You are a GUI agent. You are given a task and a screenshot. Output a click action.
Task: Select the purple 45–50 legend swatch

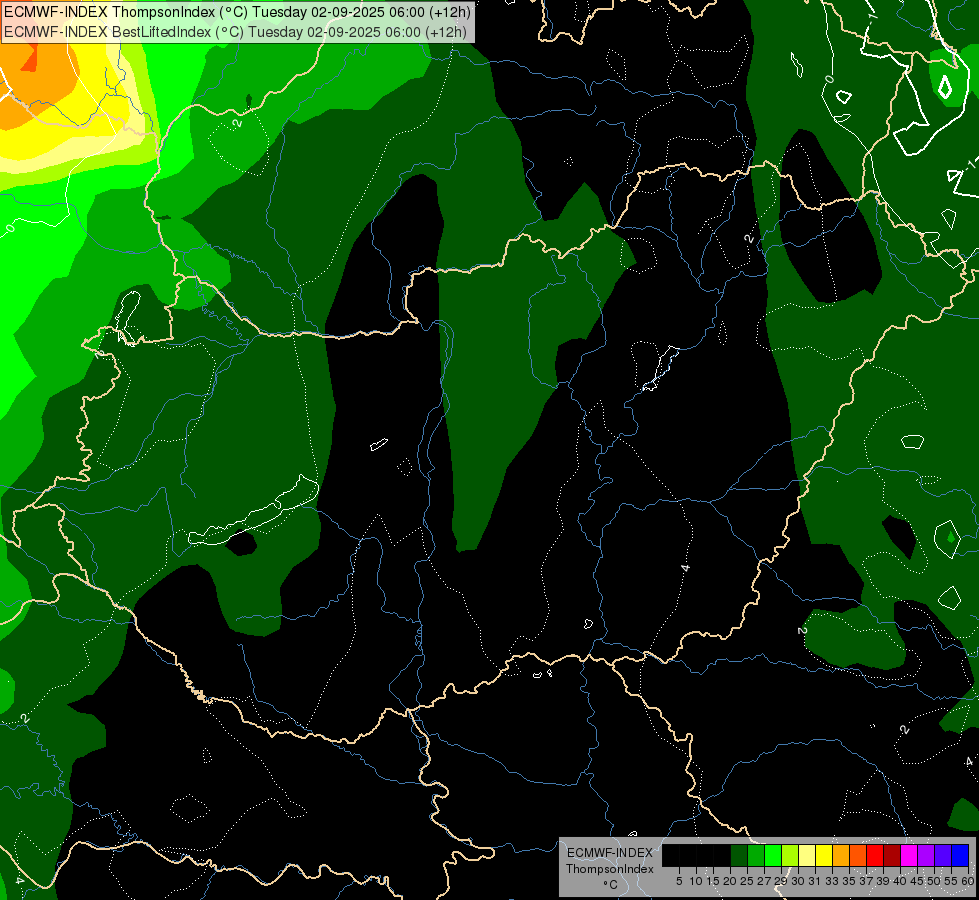coord(926,855)
